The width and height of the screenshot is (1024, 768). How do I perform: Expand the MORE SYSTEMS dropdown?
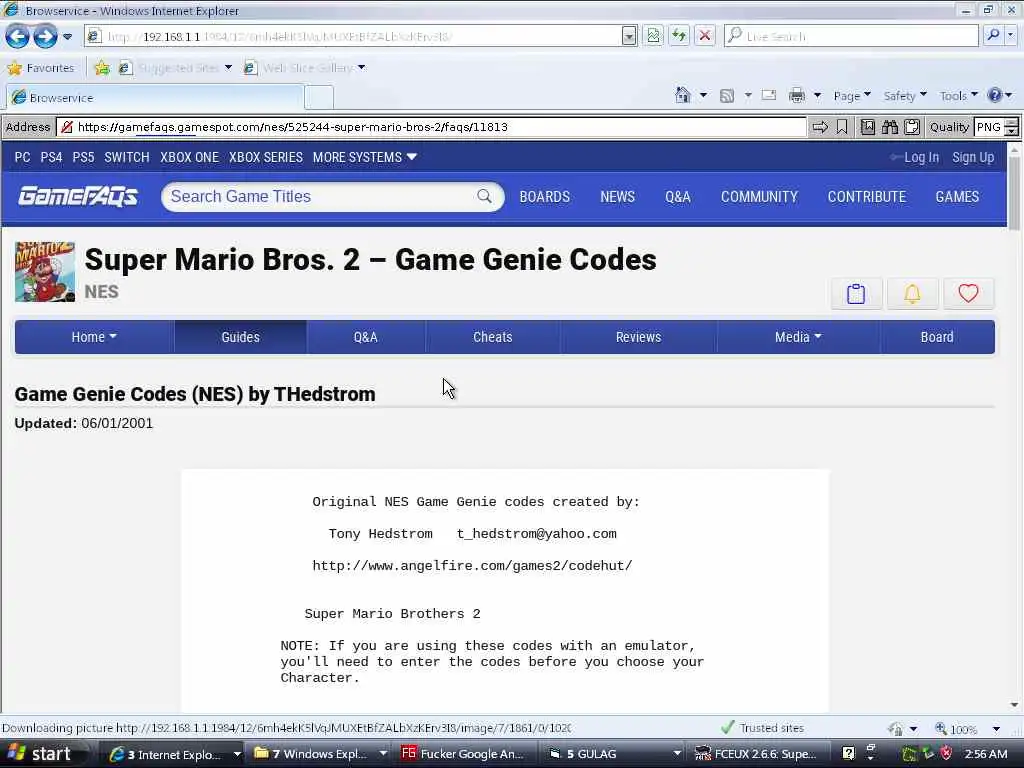tap(364, 157)
